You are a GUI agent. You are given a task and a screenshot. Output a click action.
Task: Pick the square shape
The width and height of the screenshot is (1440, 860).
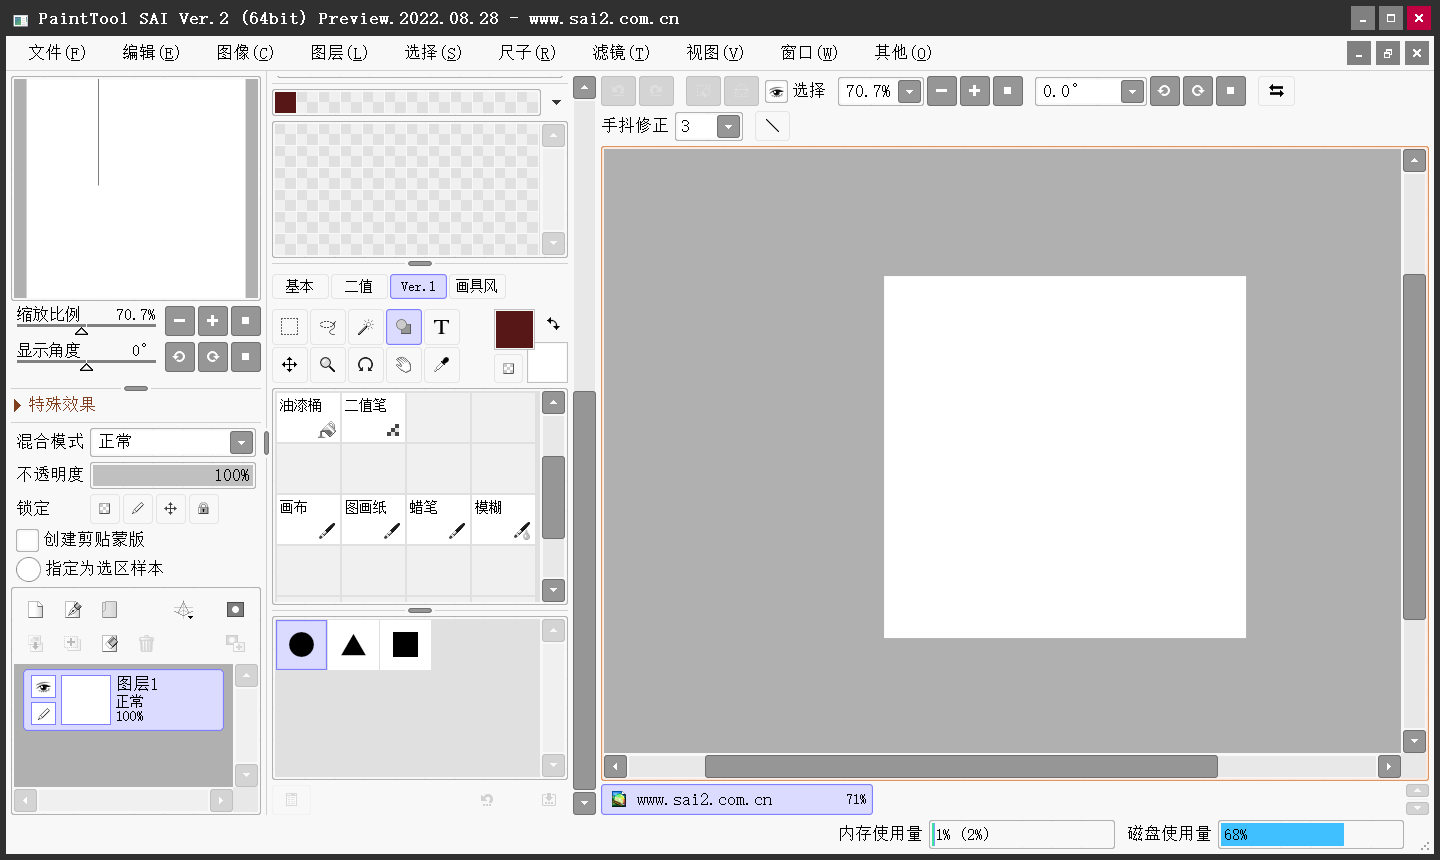405,645
